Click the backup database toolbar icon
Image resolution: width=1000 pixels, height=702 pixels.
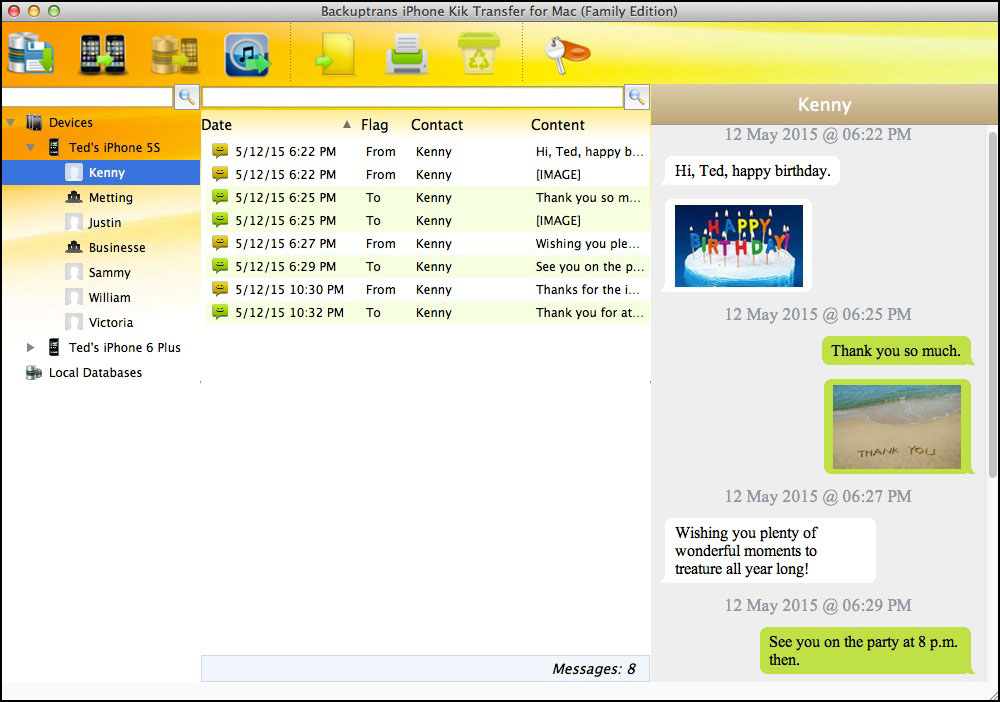tap(31, 53)
